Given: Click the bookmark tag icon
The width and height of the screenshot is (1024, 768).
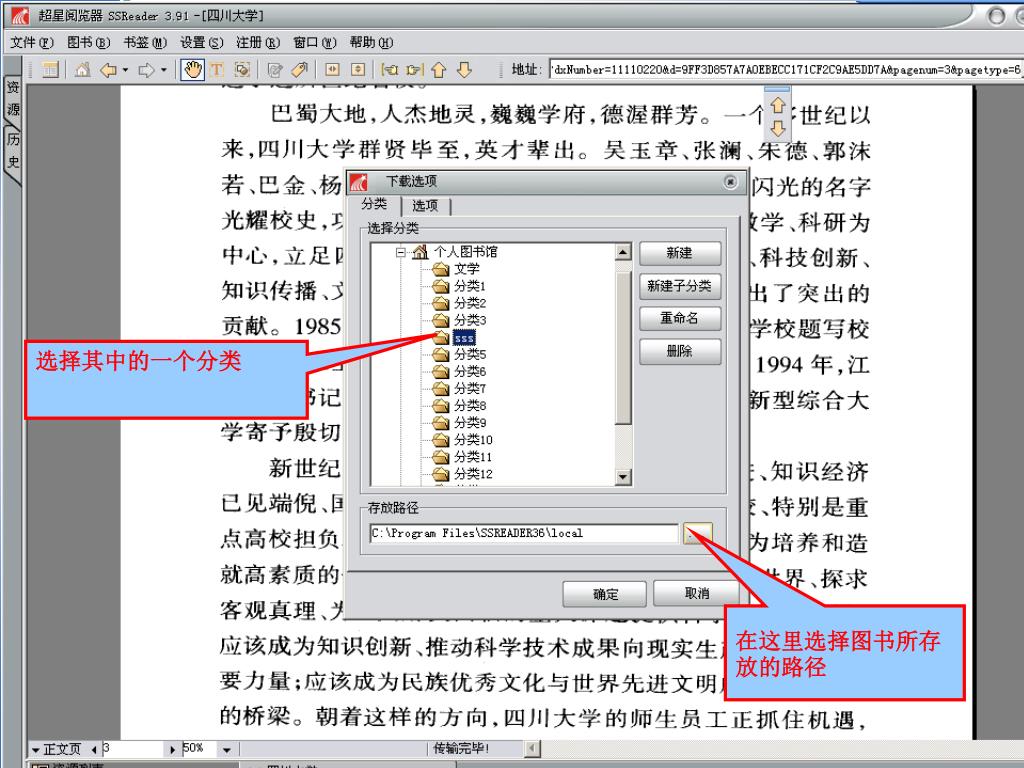Looking at the screenshot, I should pos(299,69).
